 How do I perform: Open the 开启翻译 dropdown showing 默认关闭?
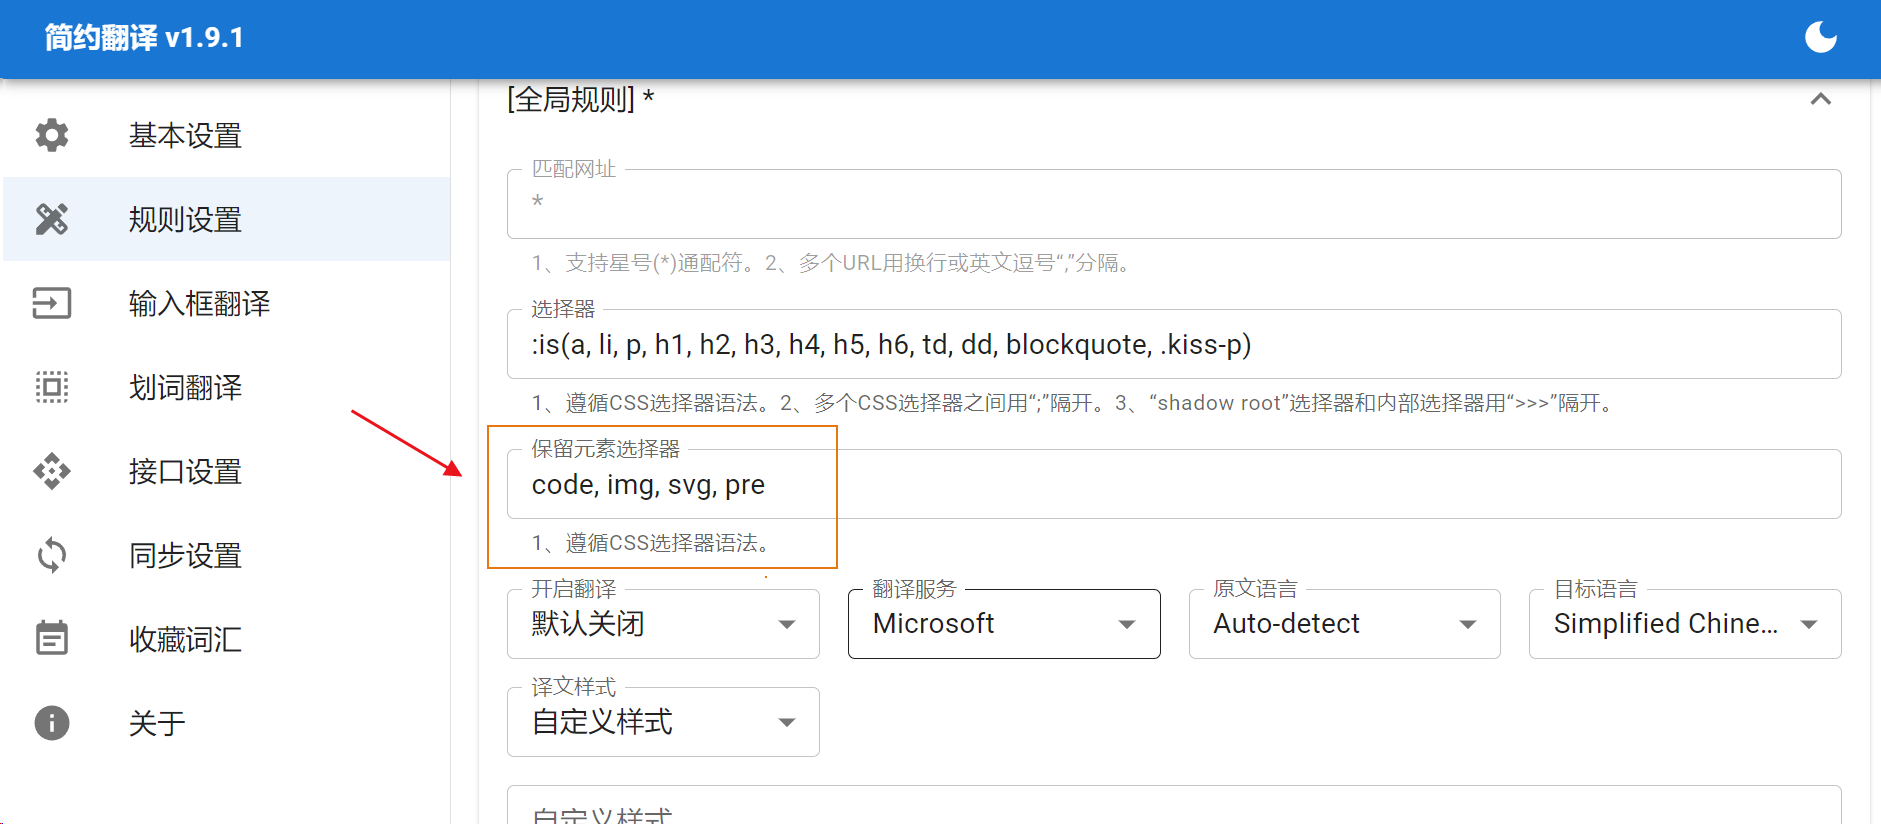pos(663,624)
